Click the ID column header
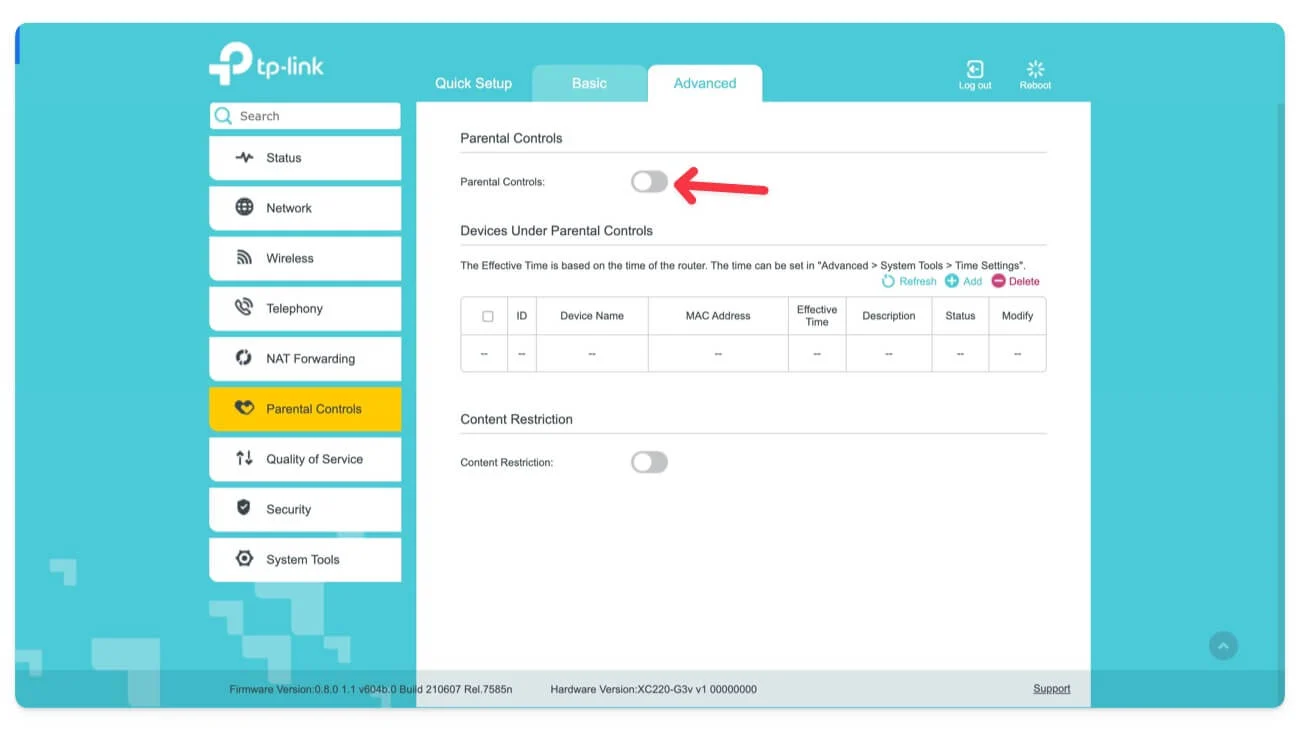The width and height of the screenshot is (1300, 731). pyautogui.click(x=522, y=316)
